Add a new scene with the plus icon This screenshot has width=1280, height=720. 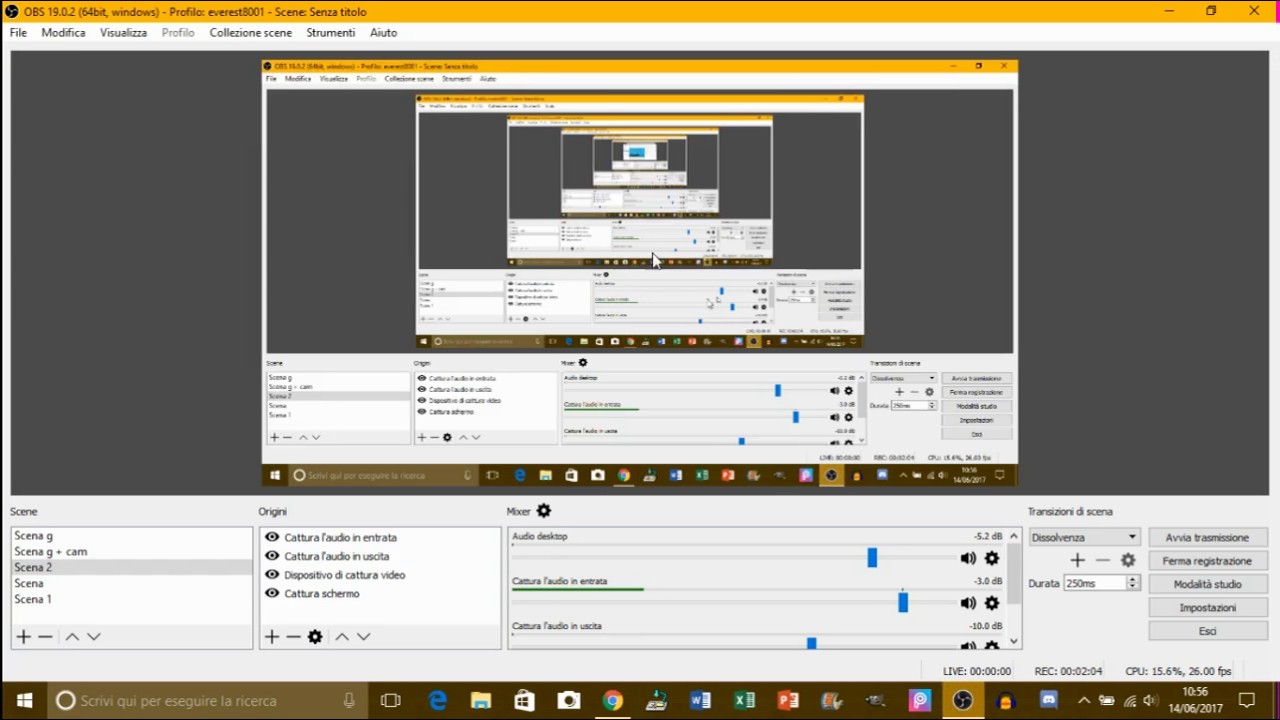(x=24, y=636)
